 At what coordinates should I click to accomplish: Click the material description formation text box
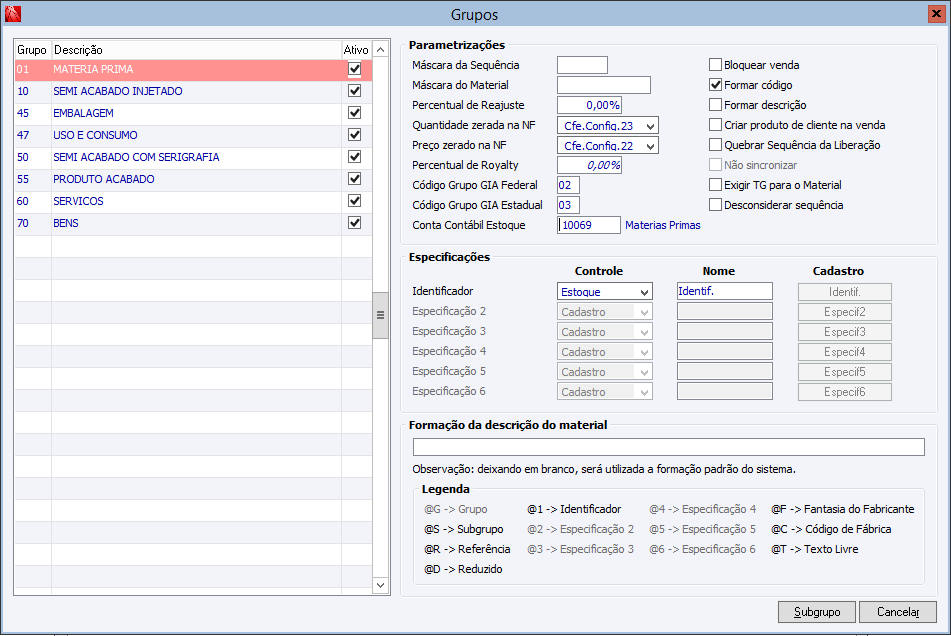[668, 447]
